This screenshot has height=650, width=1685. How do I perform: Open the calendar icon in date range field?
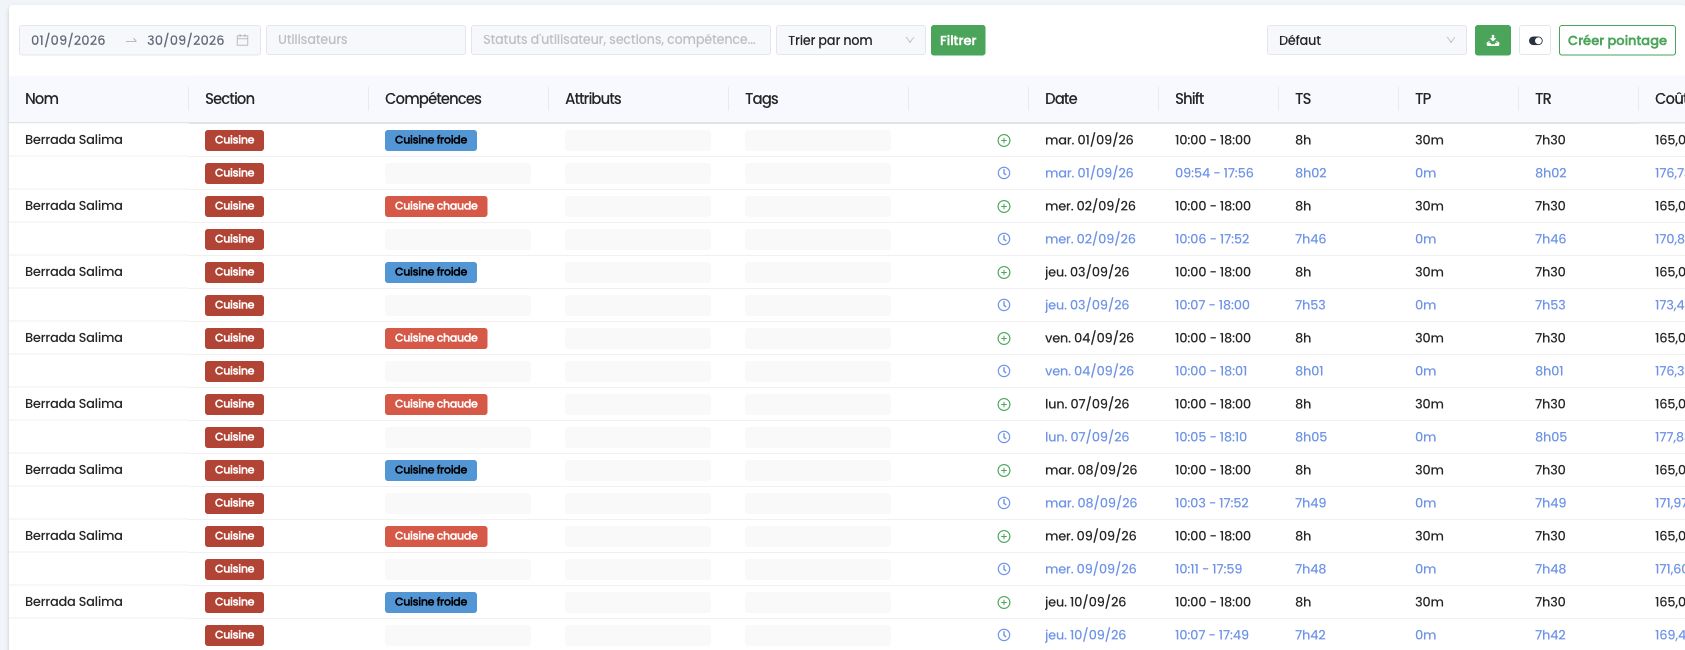click(x=243, y=40)
